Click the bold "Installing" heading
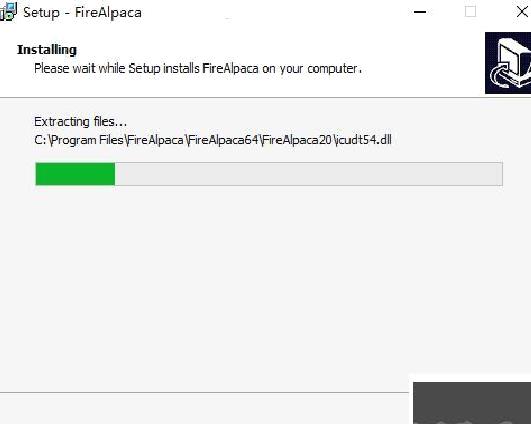Viewport: 531px width, 424px height. click(x=47, y=50)
